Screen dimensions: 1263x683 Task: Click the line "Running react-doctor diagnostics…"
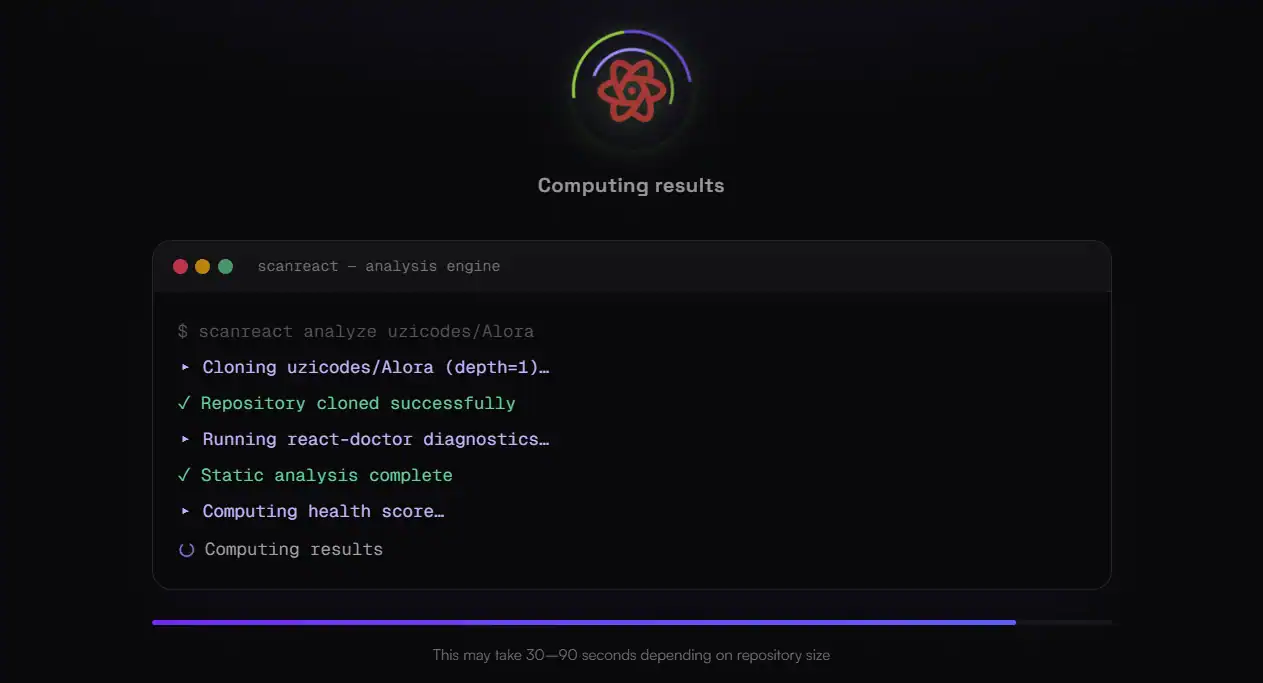point(376,439)
